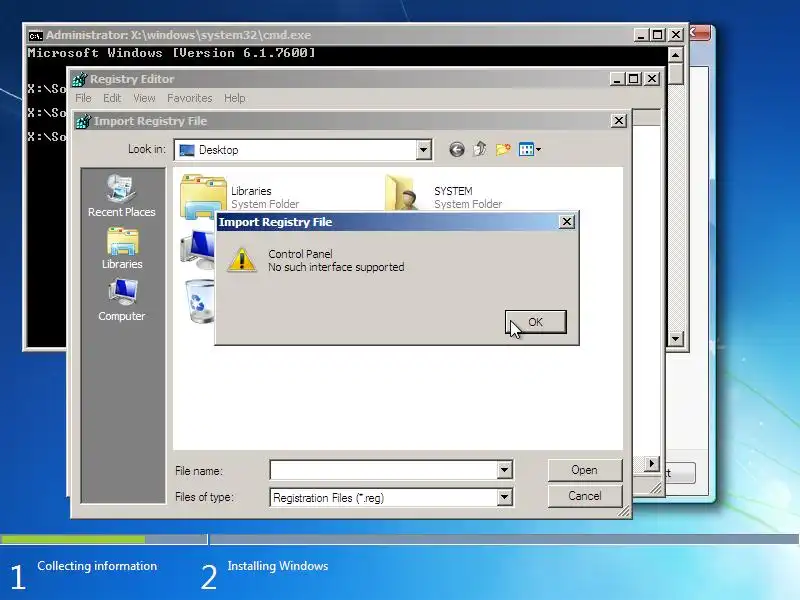
Task: Go up one folder level
Action: [x=480, y=149]
